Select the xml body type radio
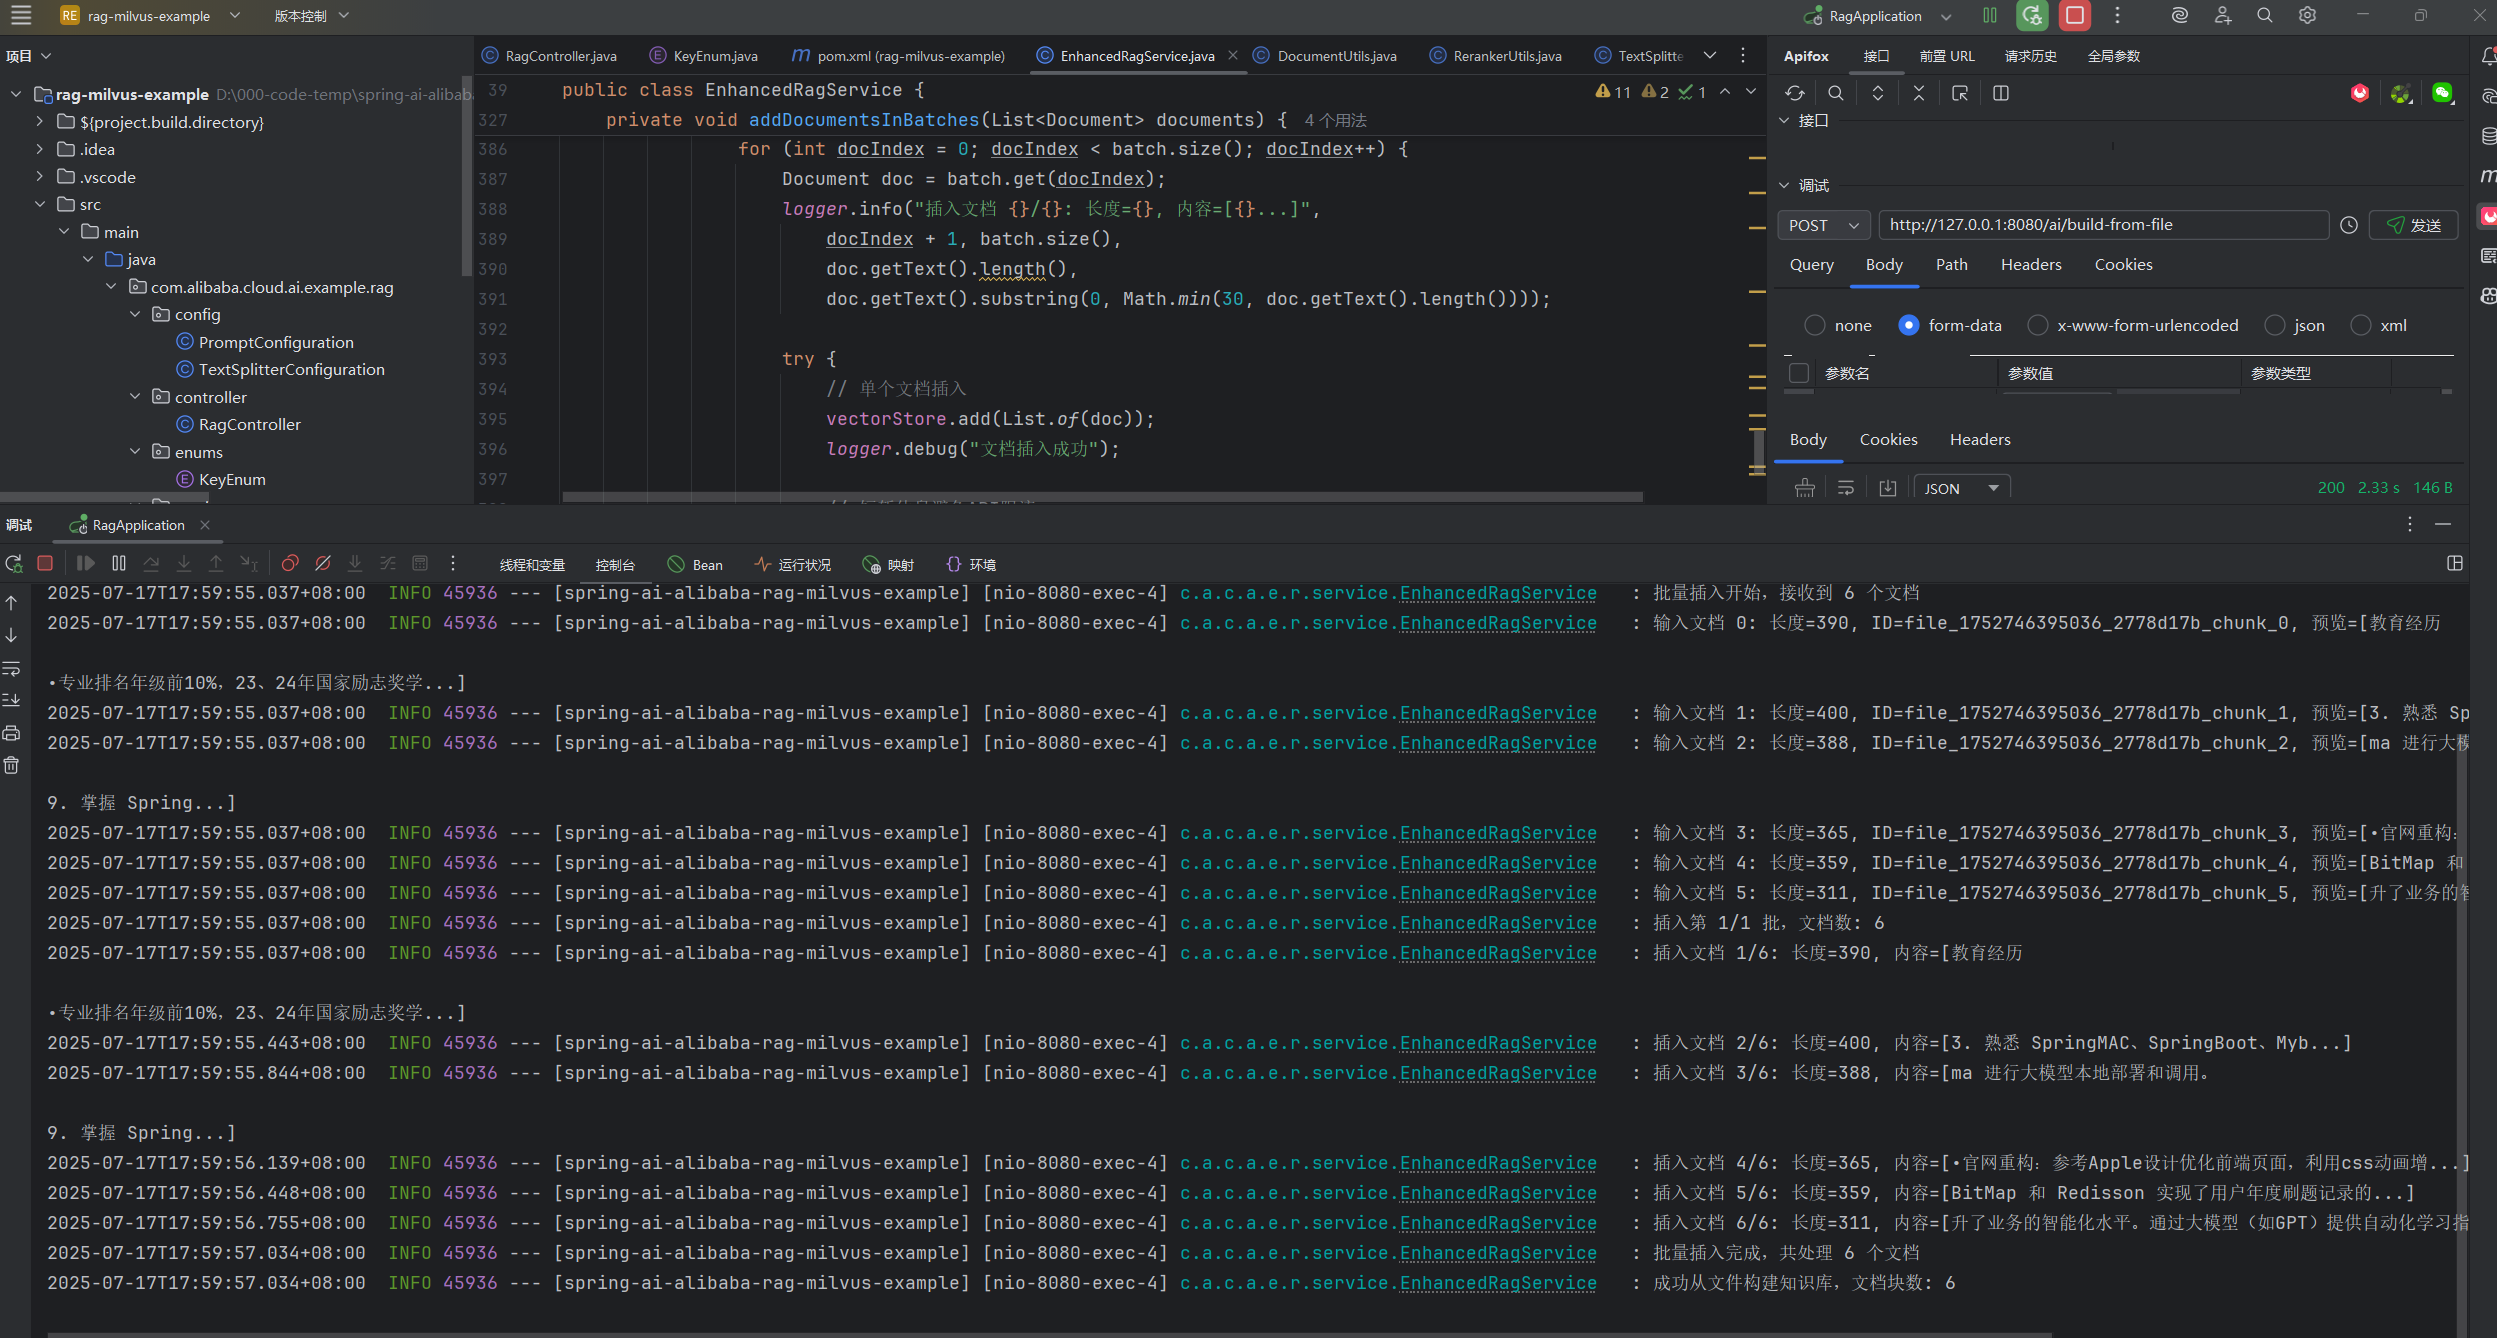Image resolution: width=2497 pixels, height=1338 pixels. pyautogui.click(x=2360, y=326)
